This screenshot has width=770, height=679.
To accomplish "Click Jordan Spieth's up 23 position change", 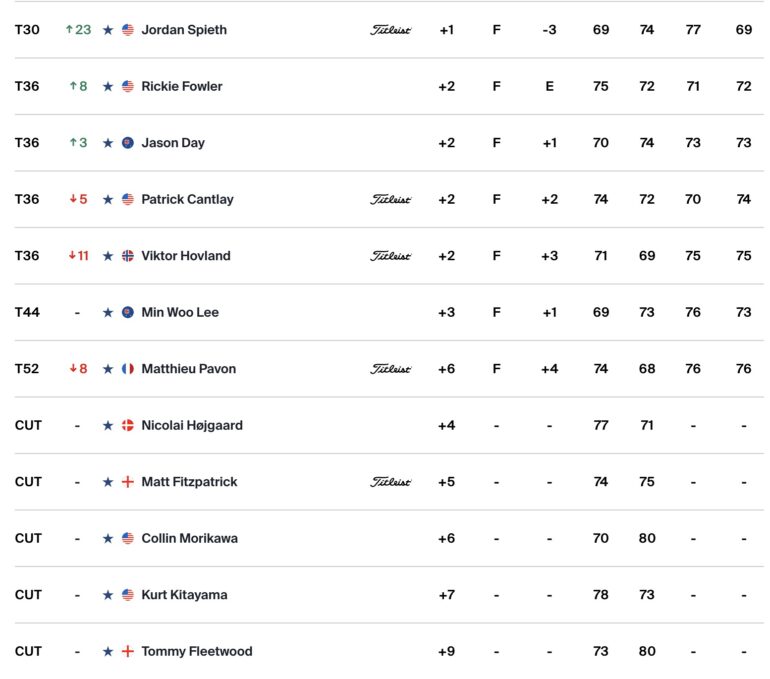I will [79, 30].
